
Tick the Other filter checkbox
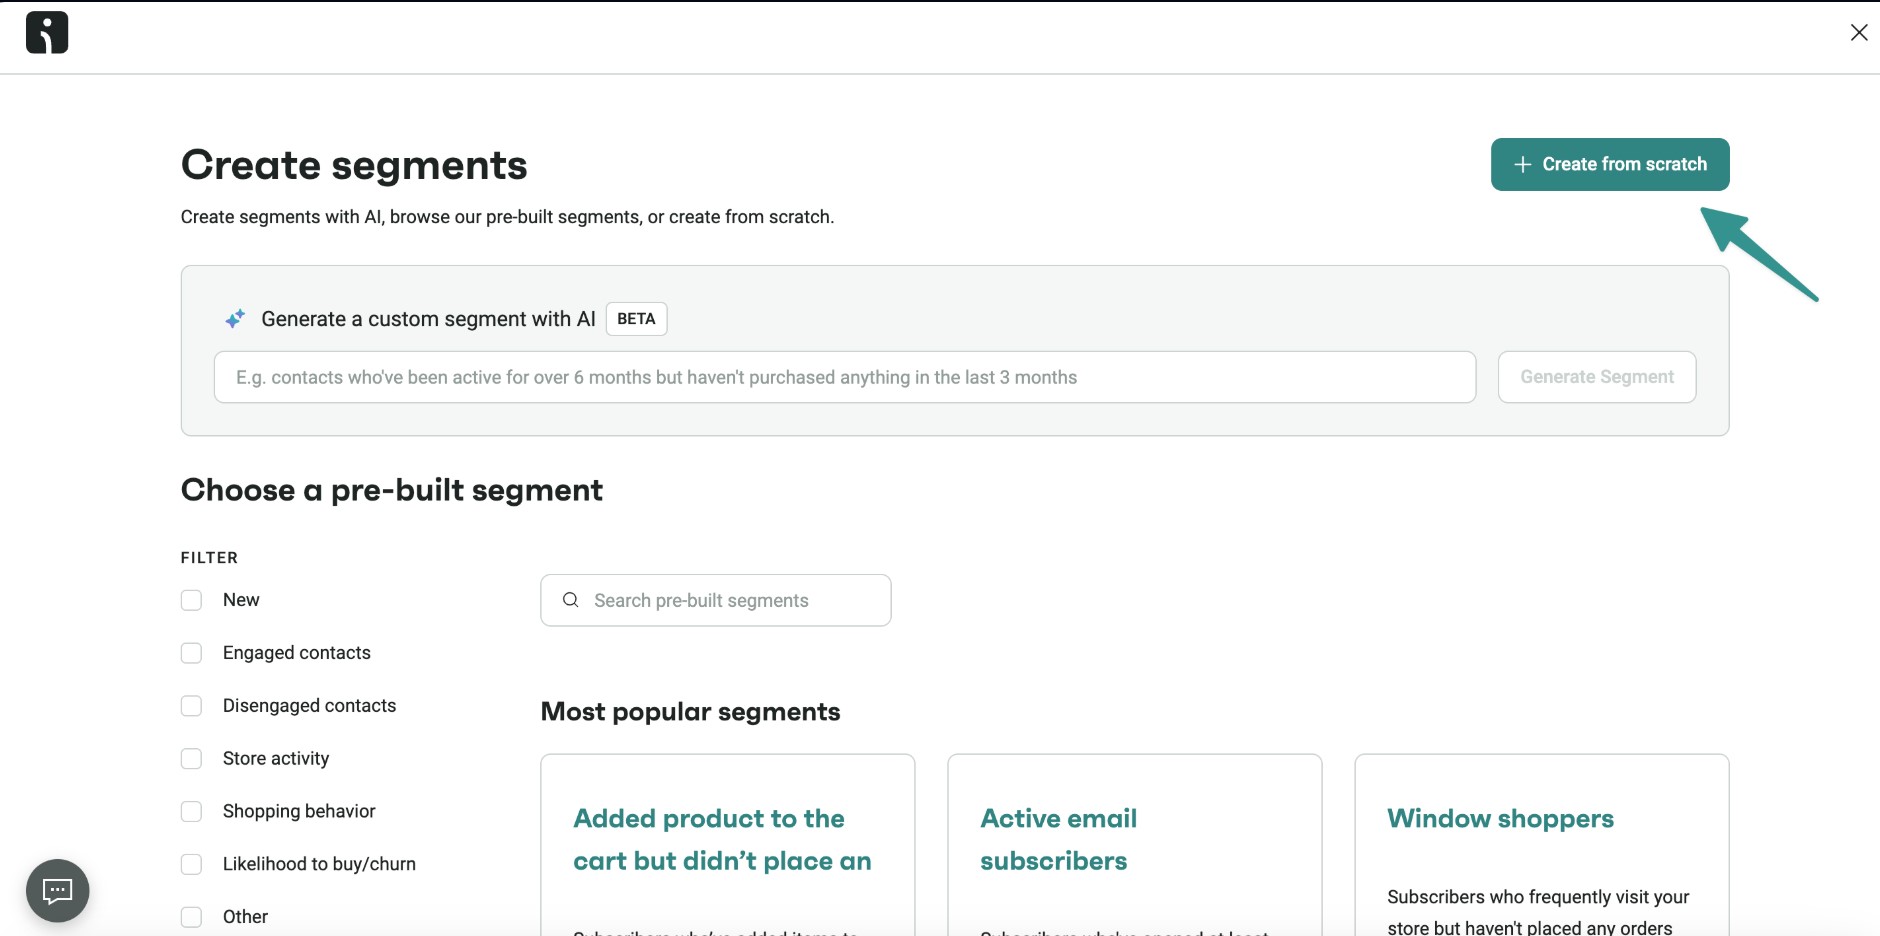[x=191, y=917]
